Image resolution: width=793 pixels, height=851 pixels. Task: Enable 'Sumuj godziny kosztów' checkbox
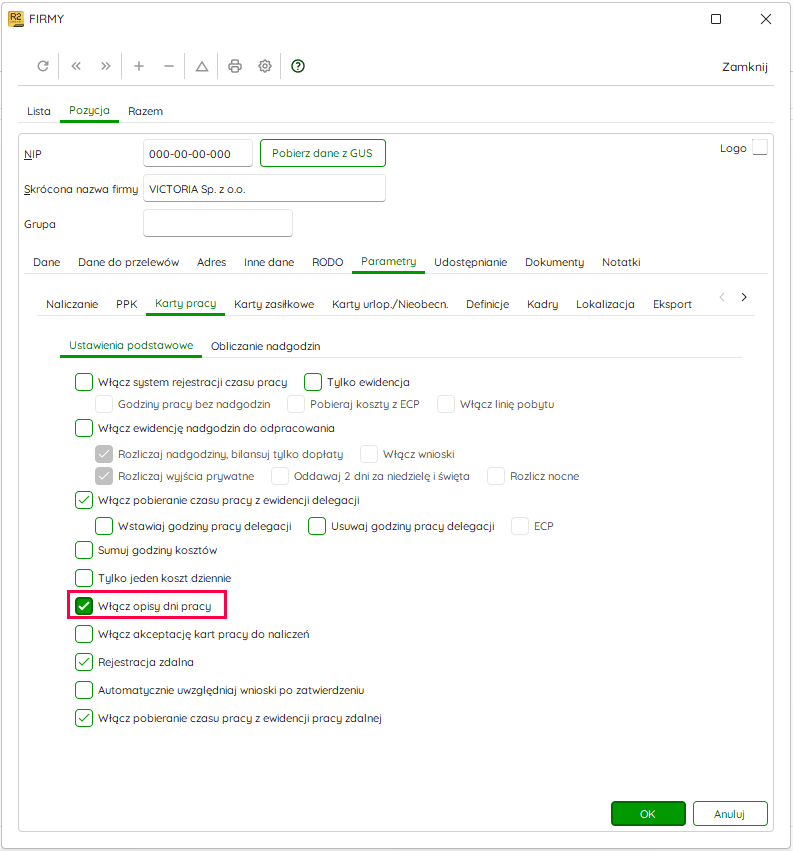[84, 550]
